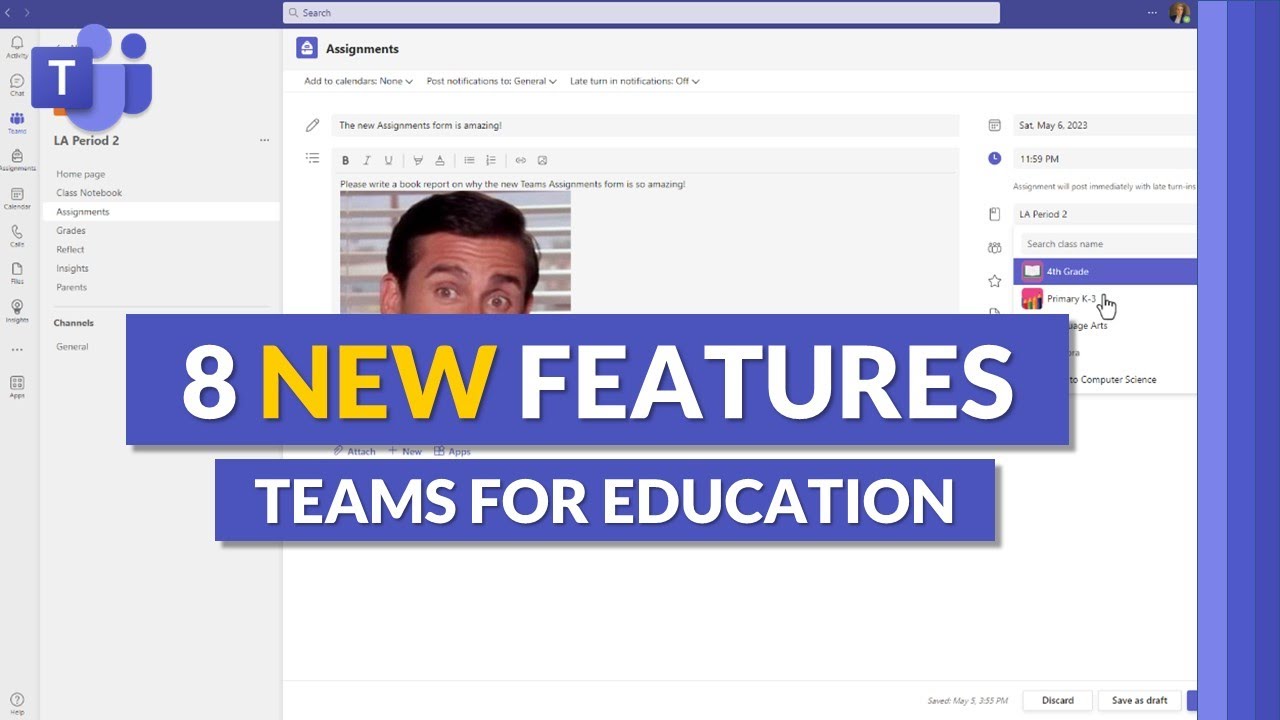Image resolution: width=1280 pixels, height=720 pixels.
Task: Open Parents in team menu
Action: coord(71,288)
